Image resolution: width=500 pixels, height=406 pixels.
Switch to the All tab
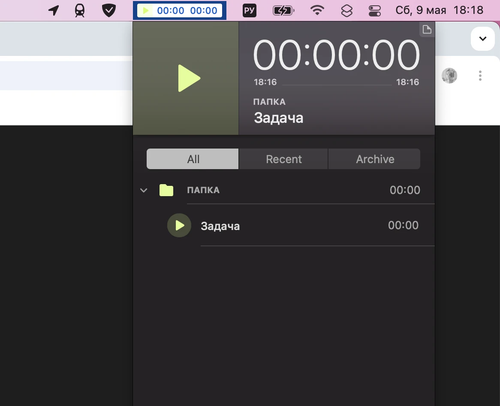(x=193, y=159)
